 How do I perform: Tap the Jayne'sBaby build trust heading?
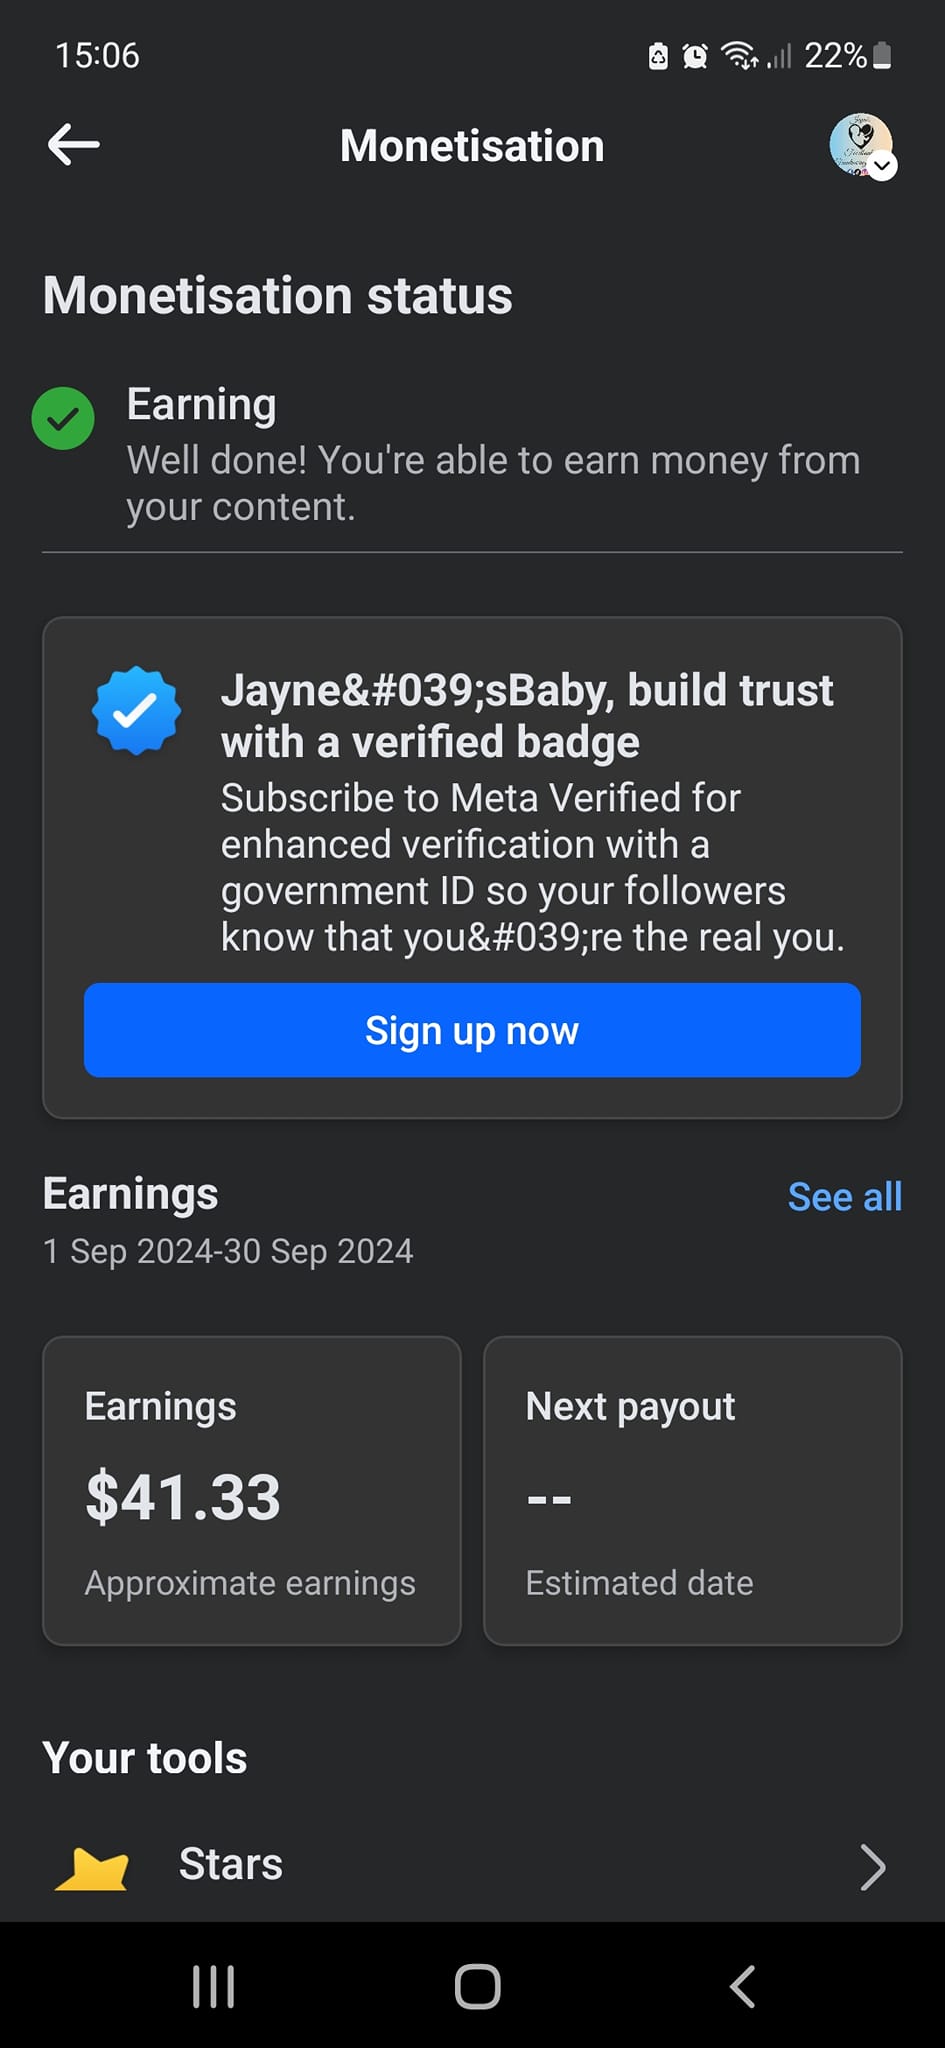(x=527, y=716)
